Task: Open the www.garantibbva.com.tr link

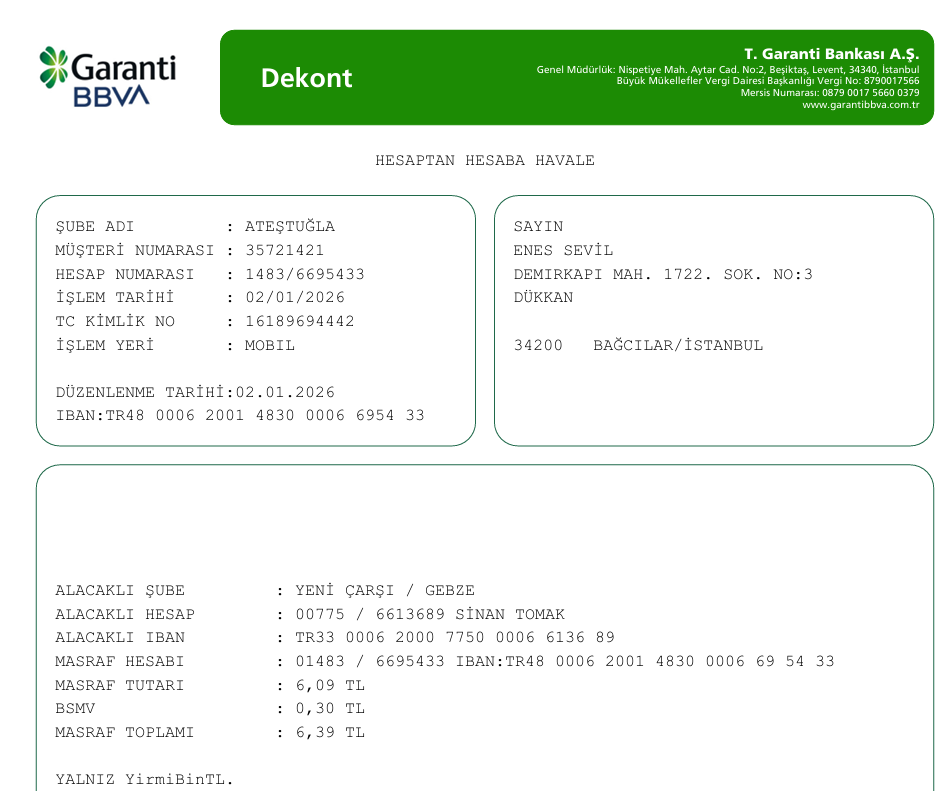Action: 860,105
